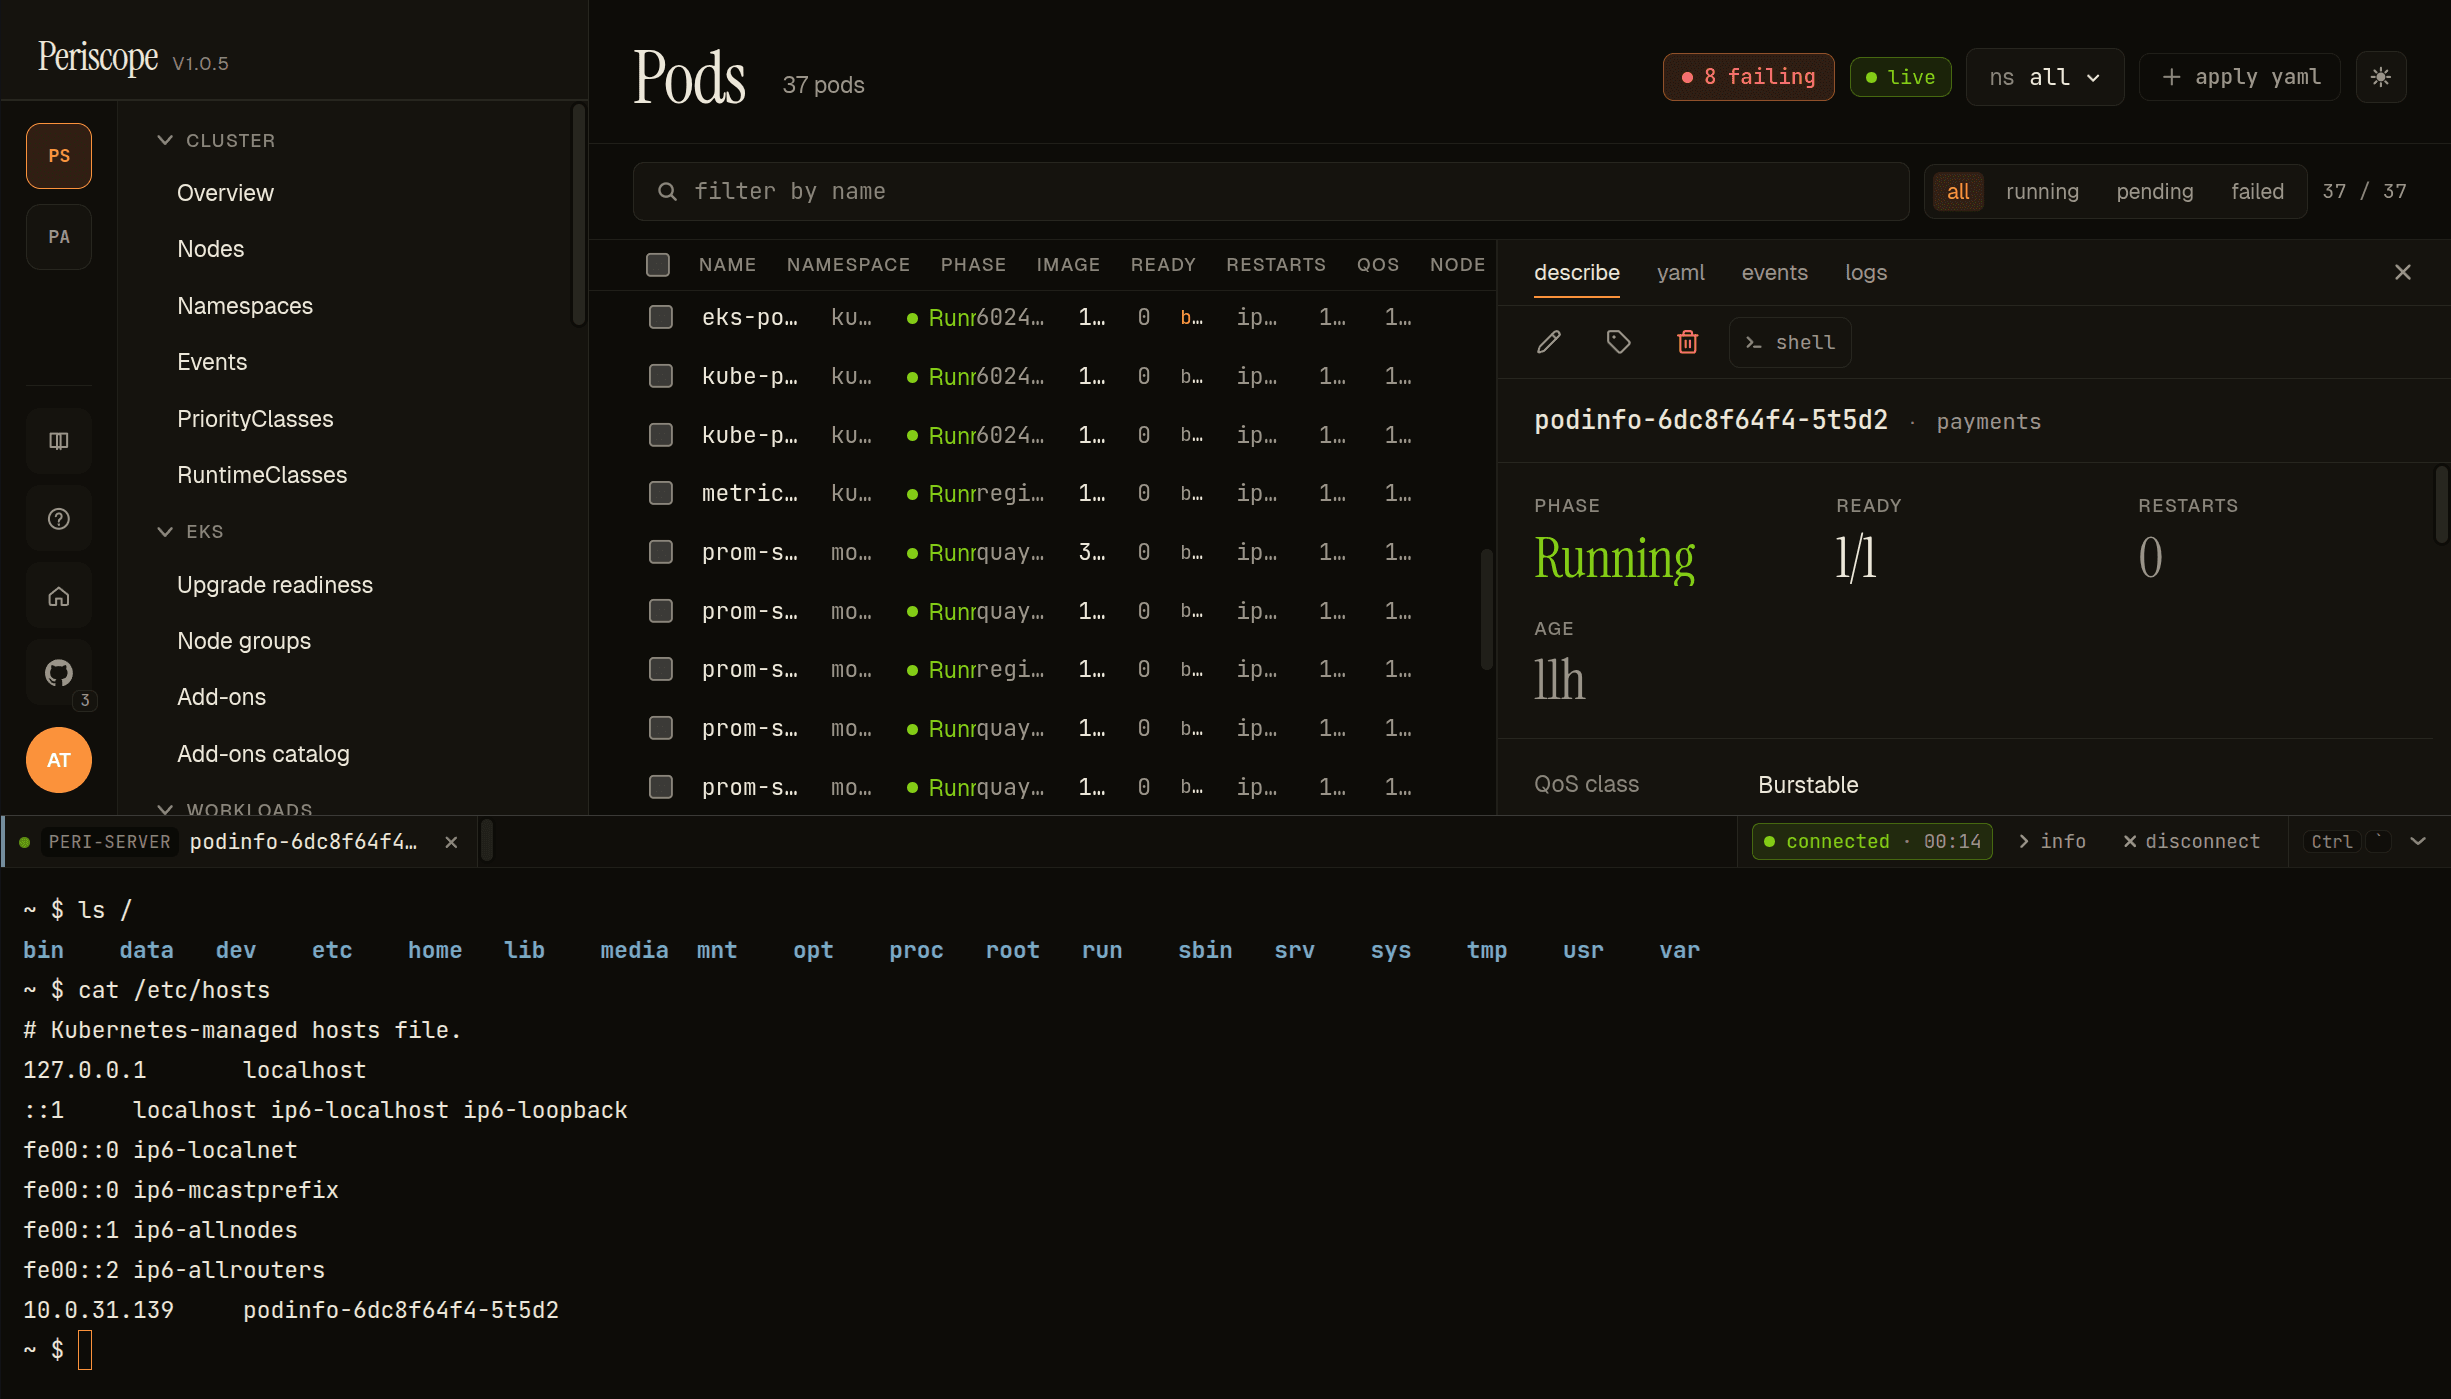Click the search magnifier icon
2451x1399 pixels.
[x=667, y=191]
